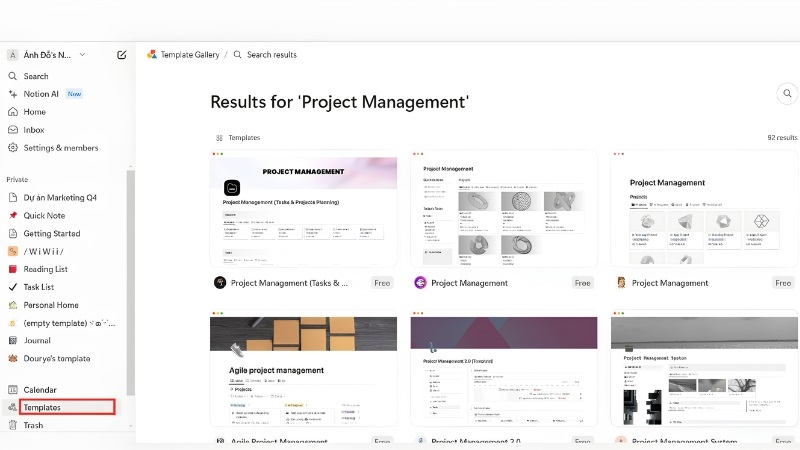Click the 92 results count

(782, 138)
